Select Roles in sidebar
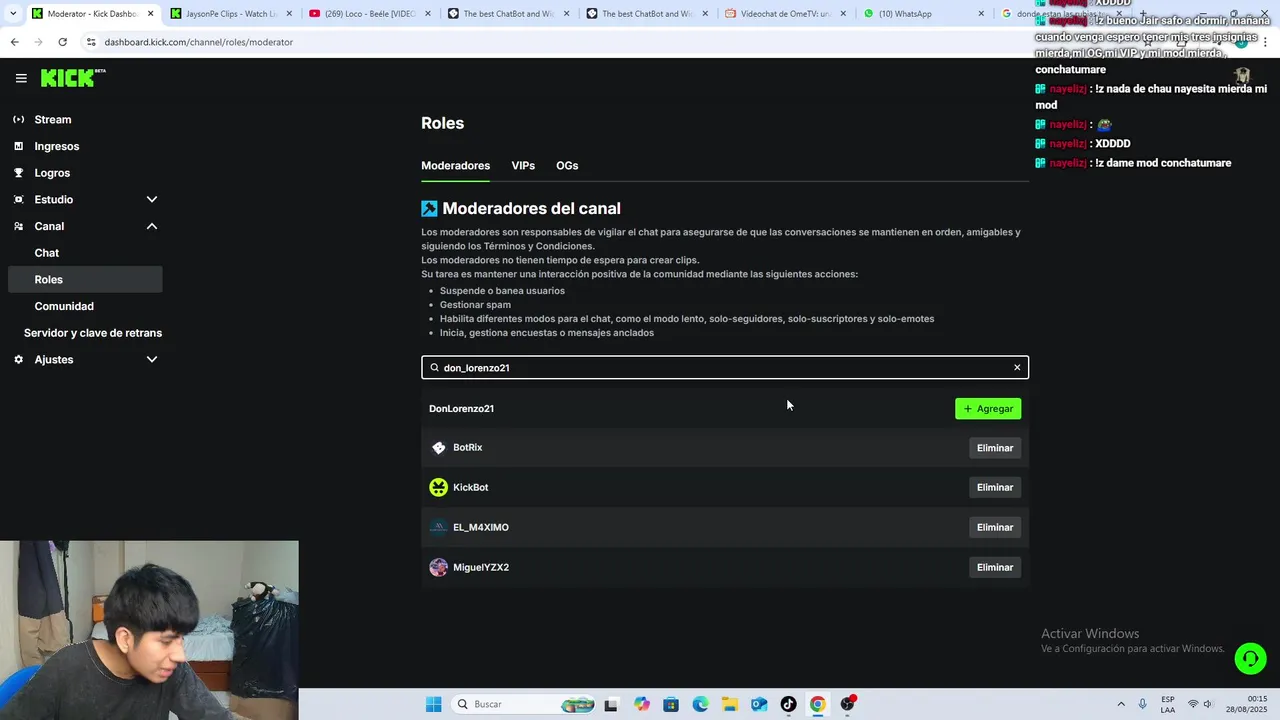The image size is (1280, 720). click(x=85, y=280)
